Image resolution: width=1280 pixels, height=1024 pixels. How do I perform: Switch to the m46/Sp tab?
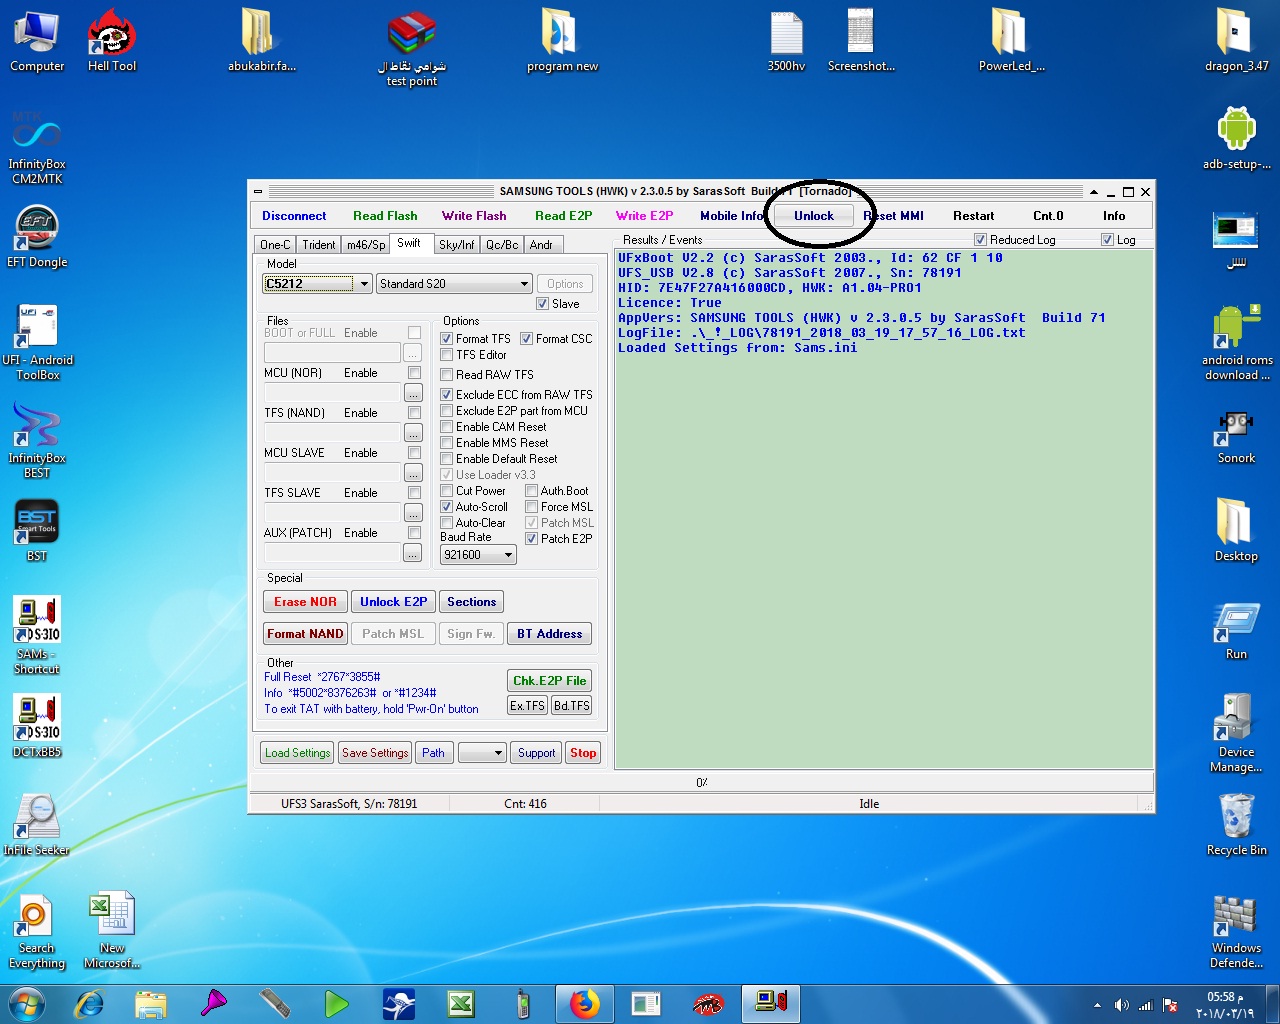[366, 245]
